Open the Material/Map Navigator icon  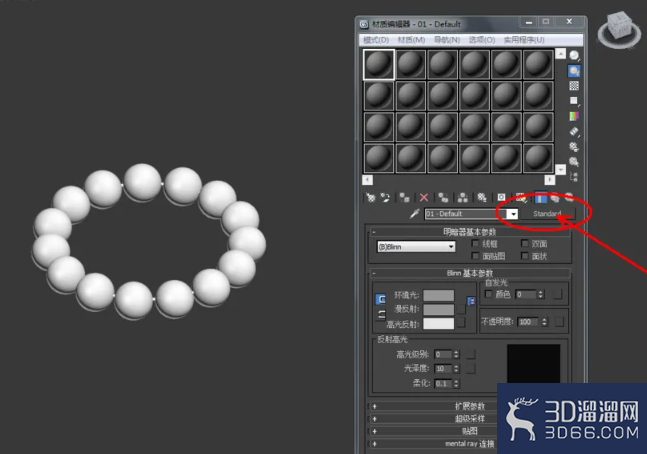(x=574, y=177)
